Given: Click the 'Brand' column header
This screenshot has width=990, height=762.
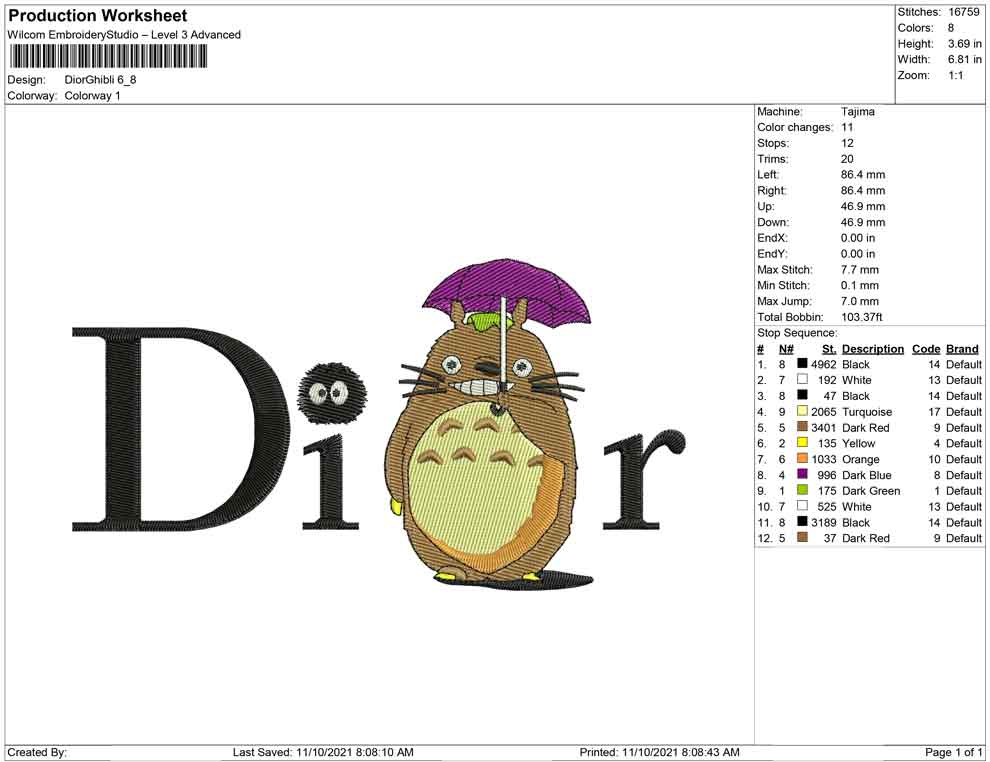Looking at the screenshot, I should coord(962,349).
